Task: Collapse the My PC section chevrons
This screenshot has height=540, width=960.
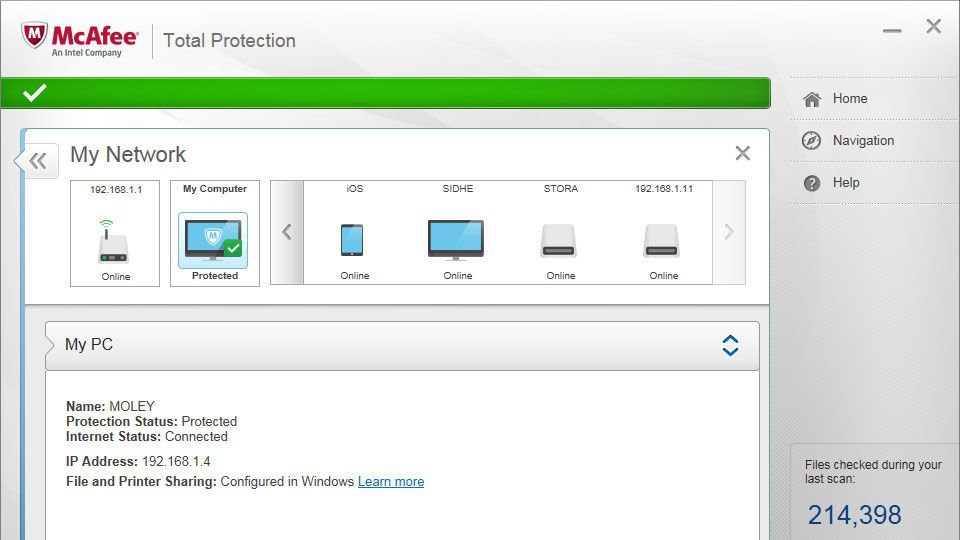Action: [730, 345]
